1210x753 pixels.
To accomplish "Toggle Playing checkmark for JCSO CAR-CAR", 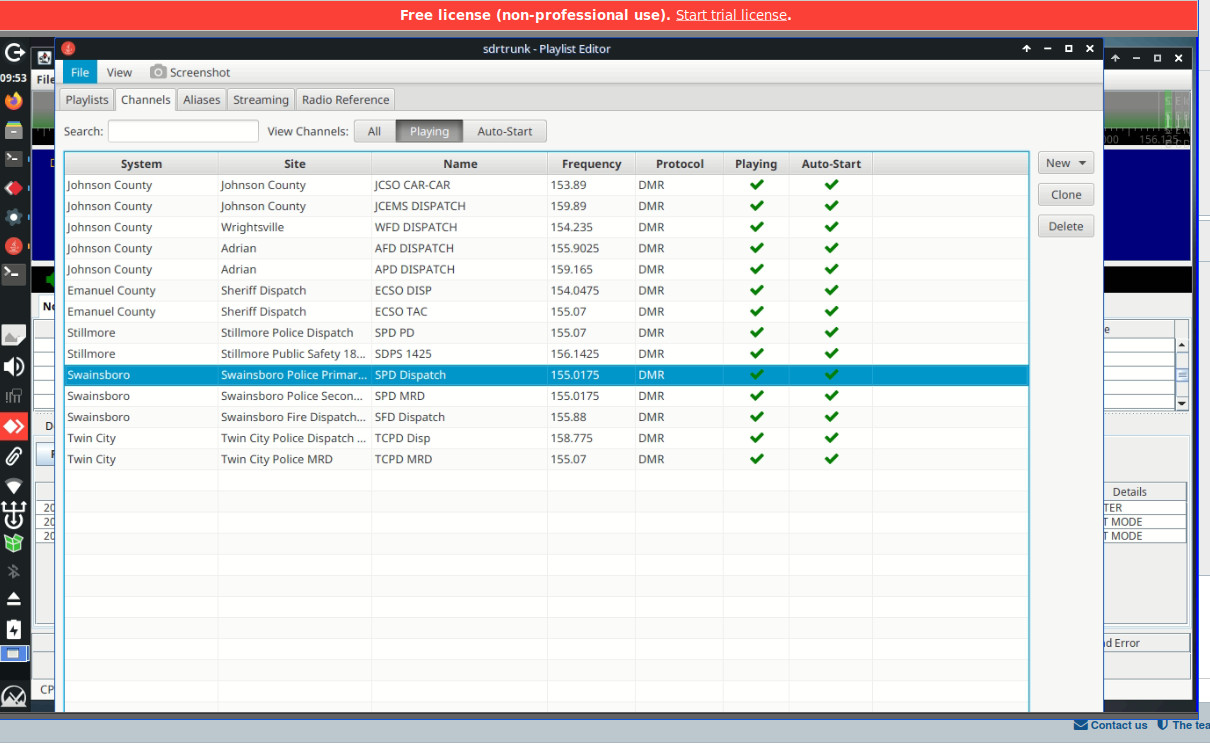I will pyautogui.click(x=756, y=185).
